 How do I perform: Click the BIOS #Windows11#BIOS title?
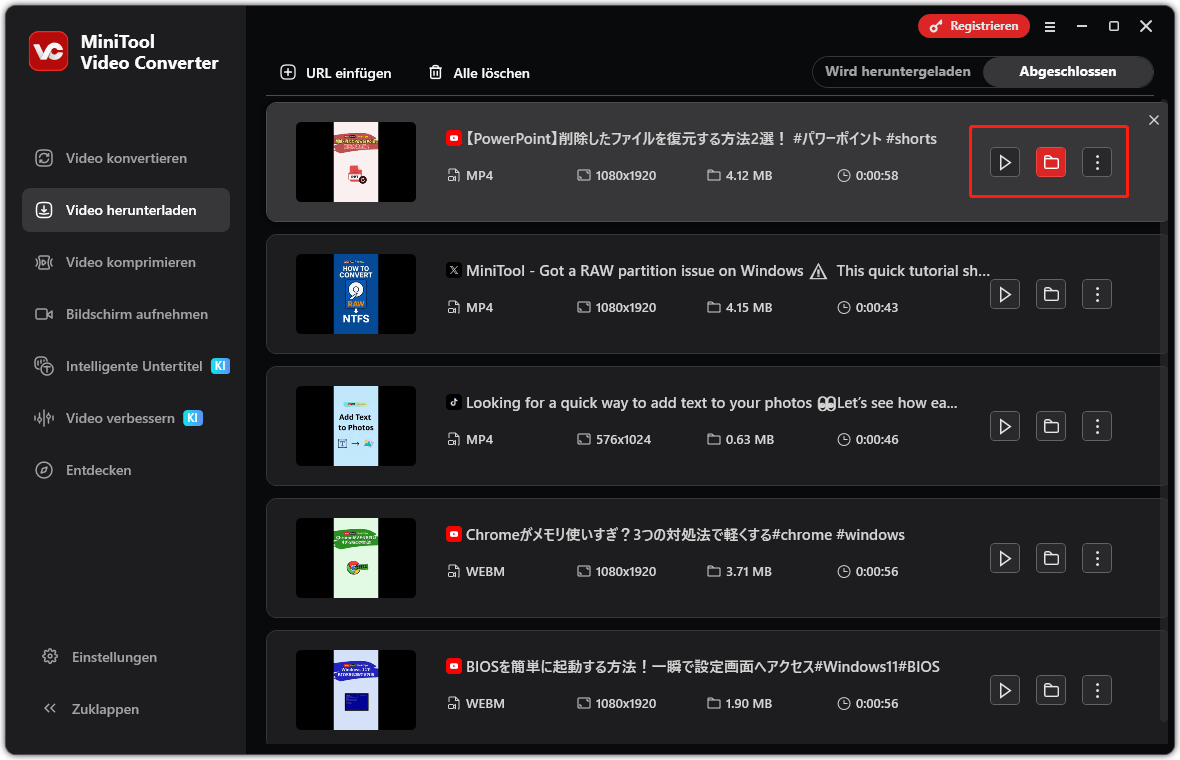(x=702, y=667)
